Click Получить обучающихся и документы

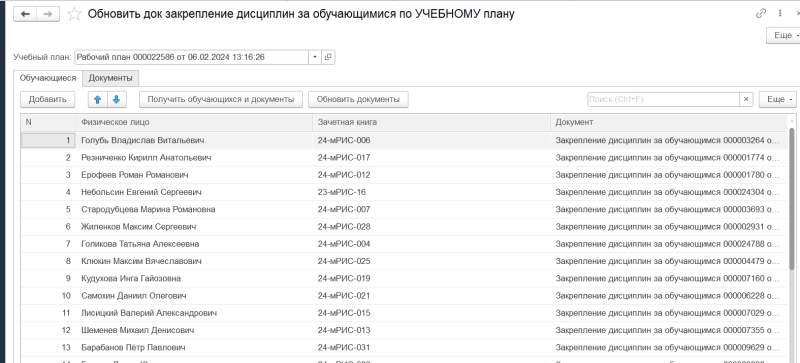point(221,99)
